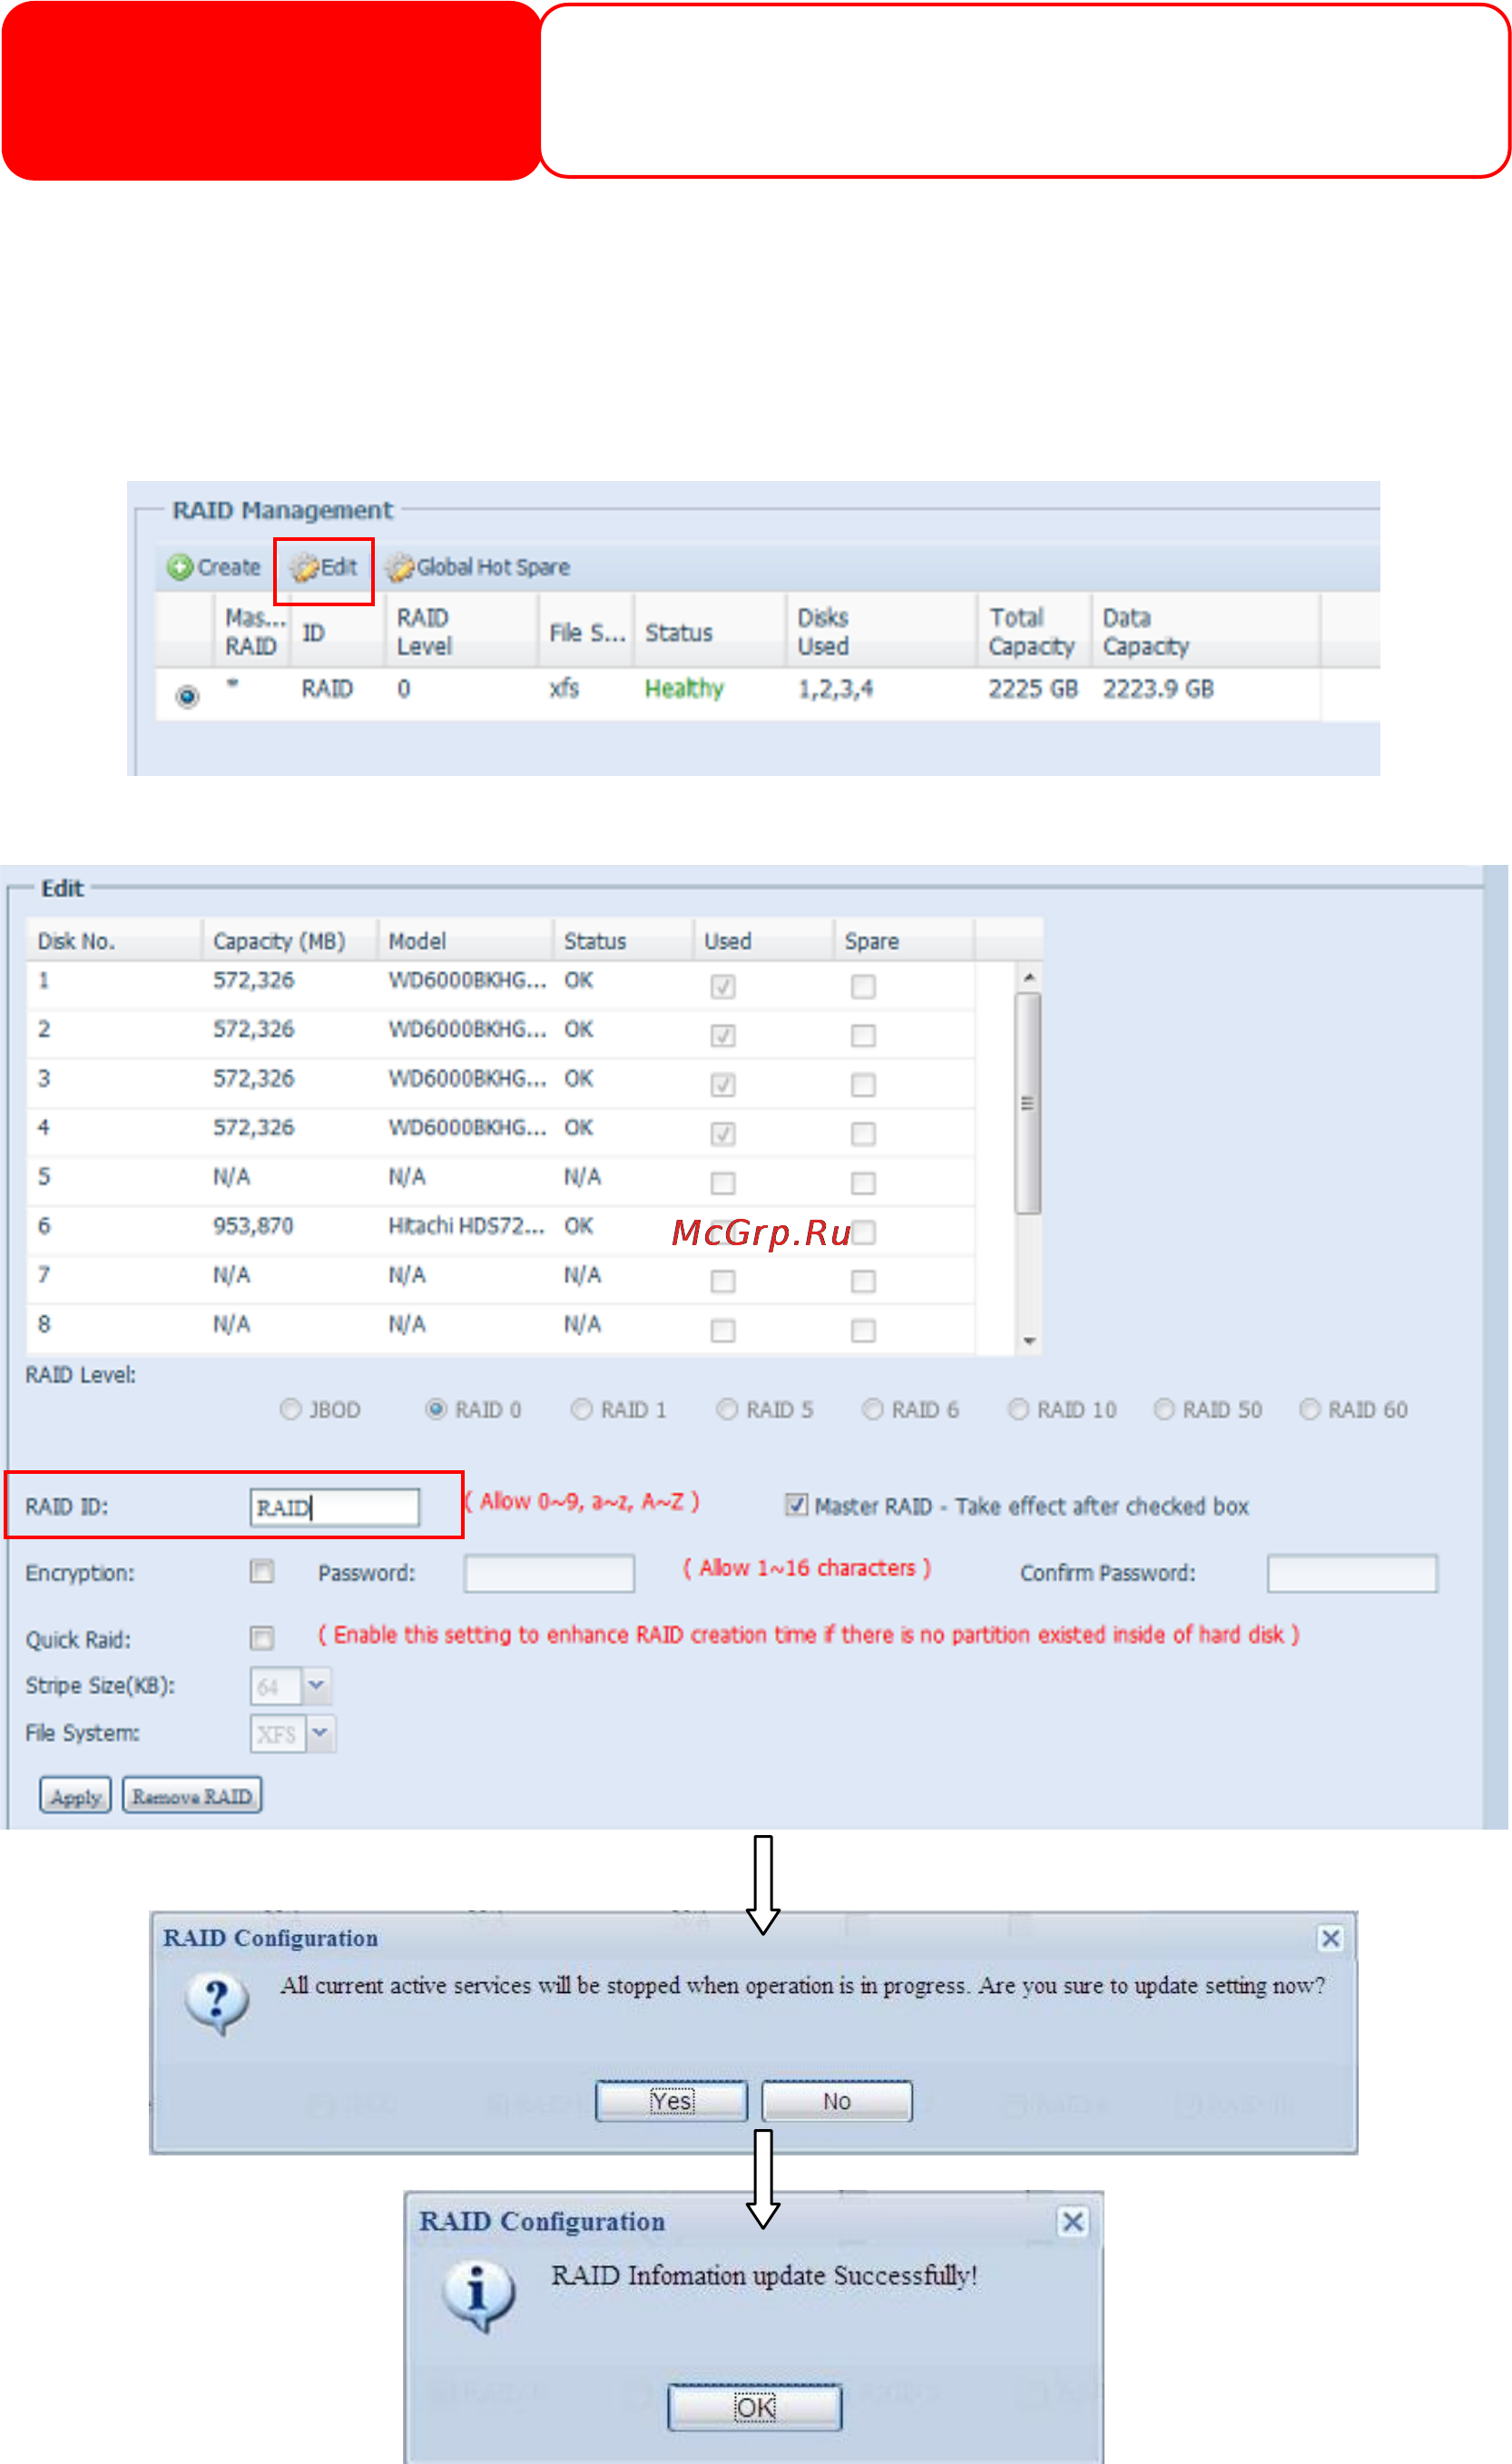The image size is (1512, 2464).
Task: Click the Confirm Password input field
Action: [x=1352, y=1573]
